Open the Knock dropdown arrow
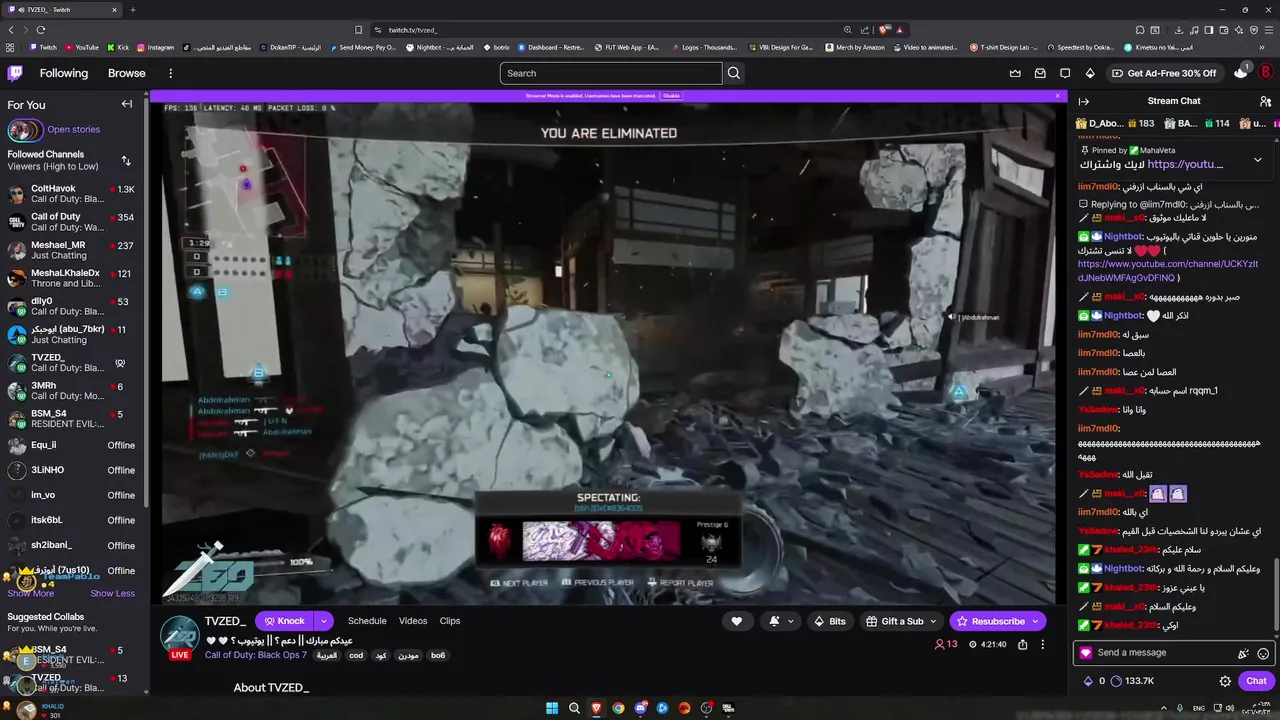This screenshot has height=720, width=1280. pyautogui.click(x=324, y=621)
